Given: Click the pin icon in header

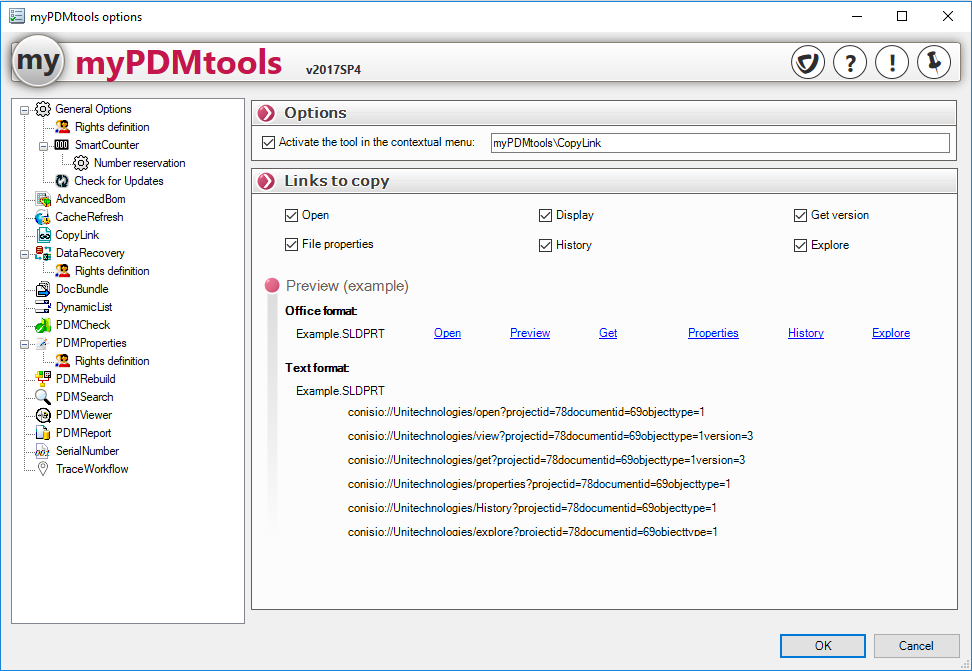Looking at the screenshot, I should (934, 63).
